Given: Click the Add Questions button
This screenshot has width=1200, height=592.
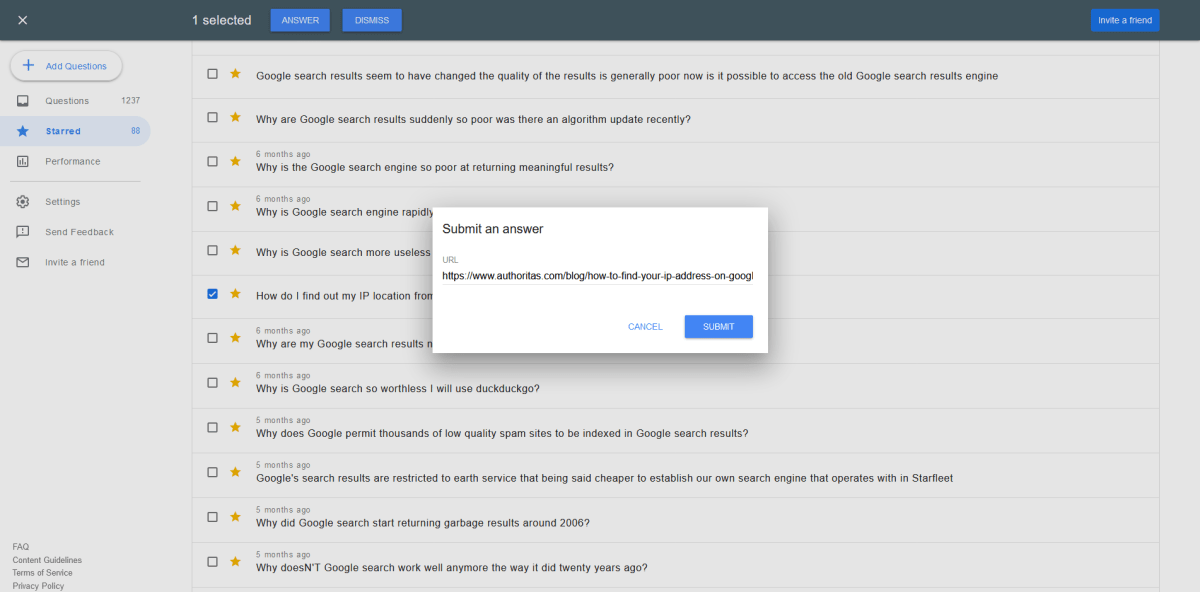Looking at the screenshot, I should (66, 66).
